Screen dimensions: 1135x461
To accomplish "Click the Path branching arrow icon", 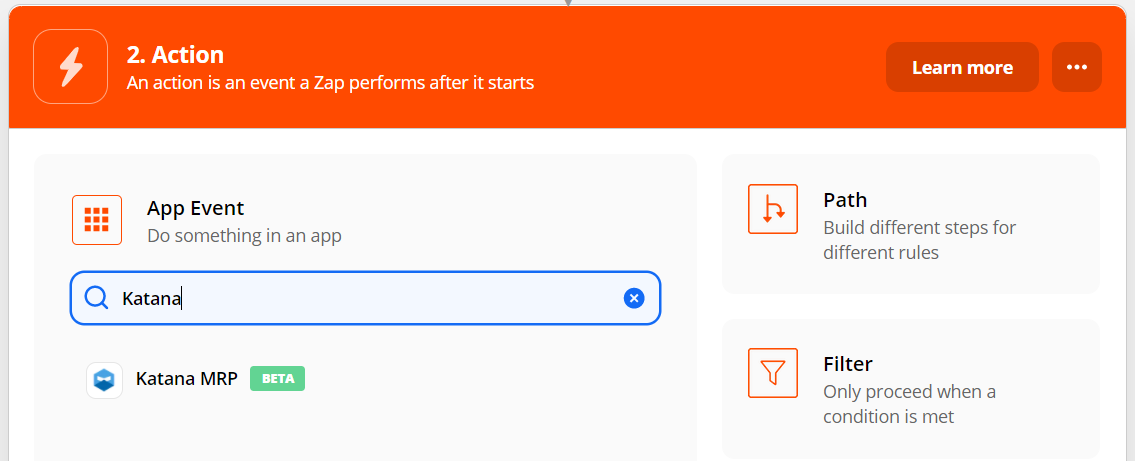I will click(x=773, y=209).
